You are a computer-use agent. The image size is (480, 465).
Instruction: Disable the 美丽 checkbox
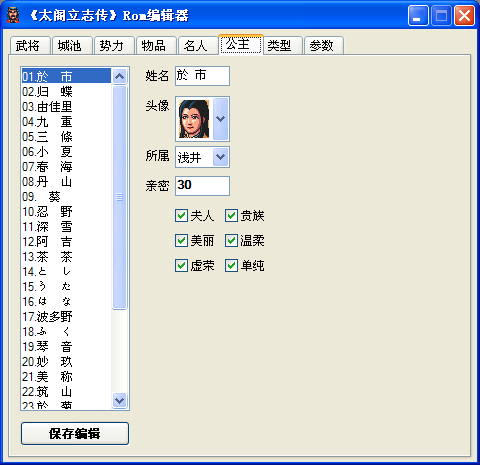tap(181, 241)
